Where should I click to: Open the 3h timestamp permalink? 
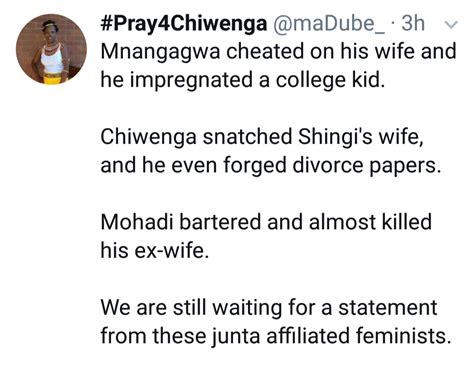pos(413,23)
